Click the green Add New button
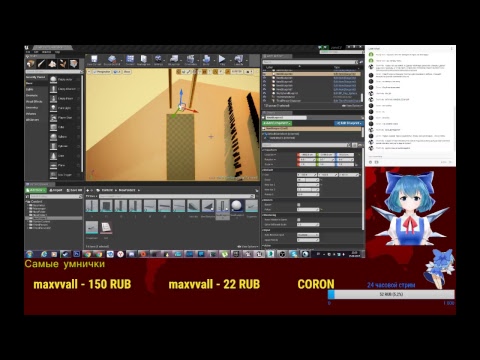Screen dimensions: 480x360 35,190
